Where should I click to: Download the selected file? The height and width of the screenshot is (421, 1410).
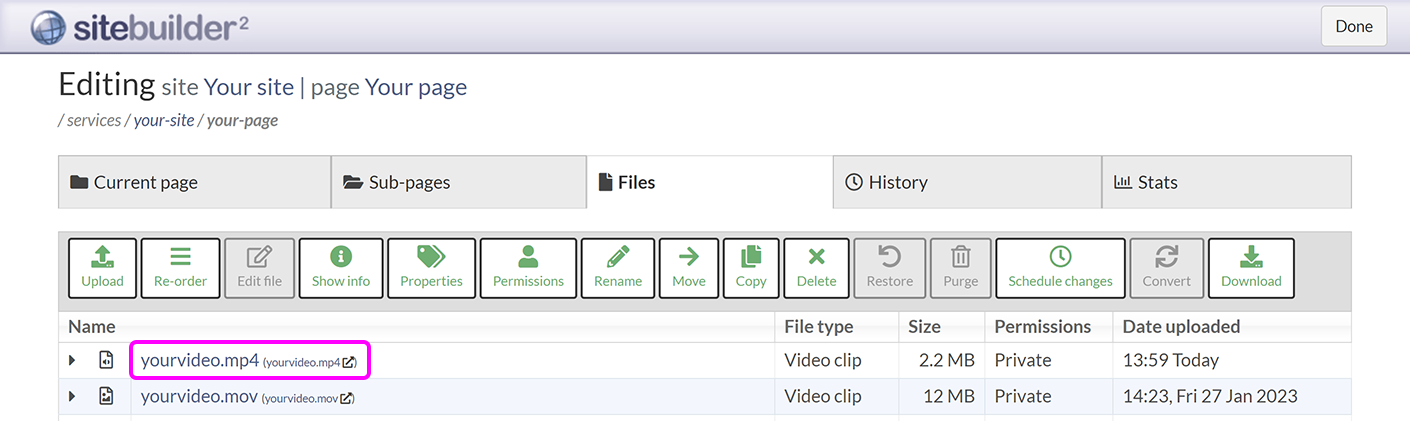pyautogui.click(x=1250, y=268)
